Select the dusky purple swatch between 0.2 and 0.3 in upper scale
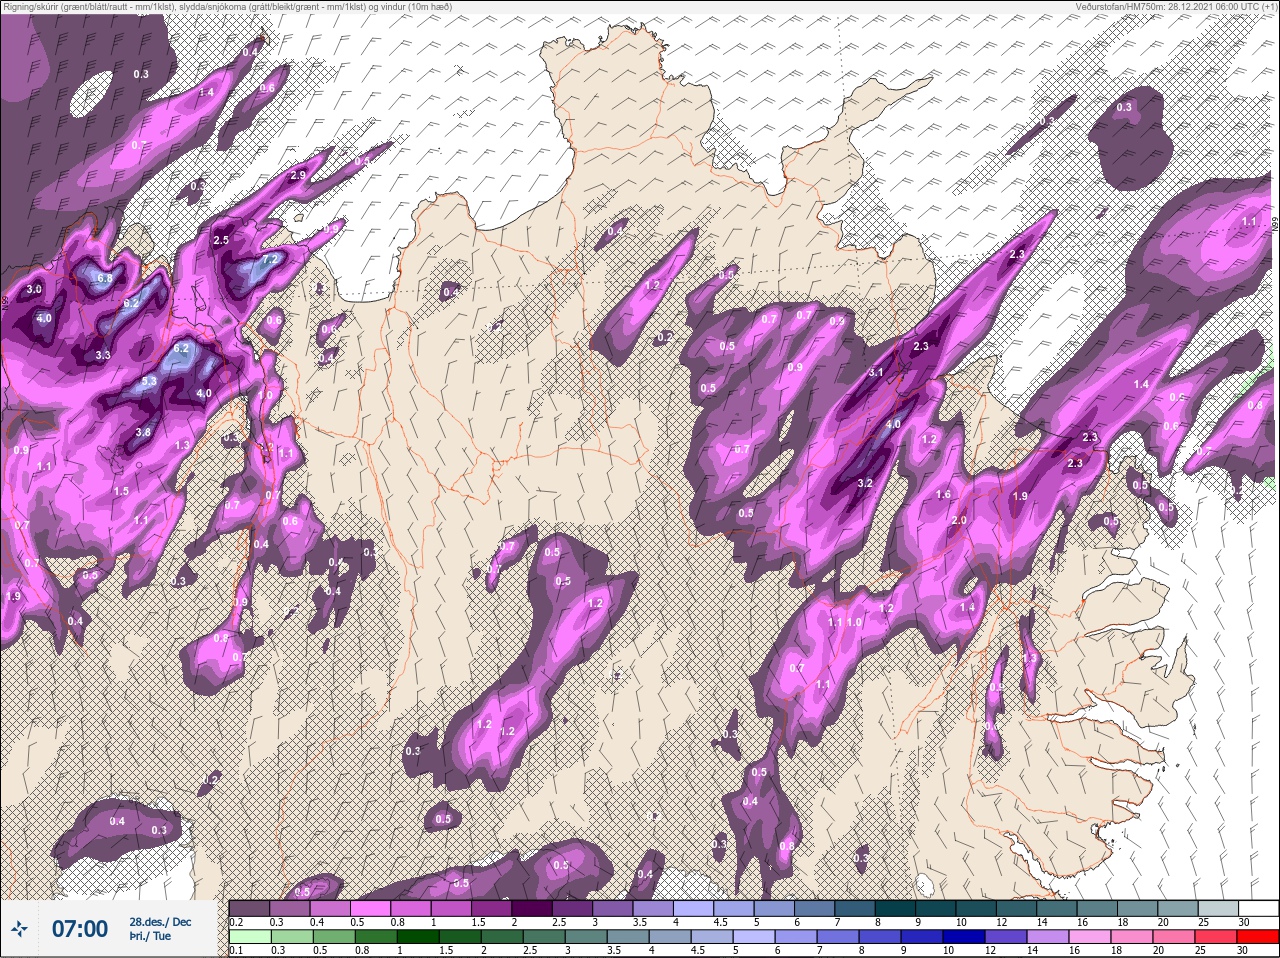Viewport: 1280px width, 958px height. [x=250, y=908]
